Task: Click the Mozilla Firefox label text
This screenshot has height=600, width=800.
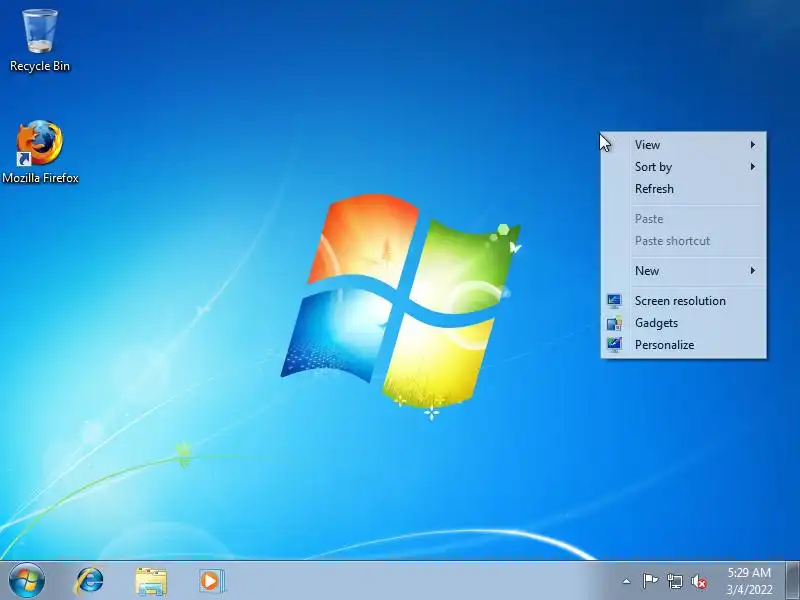Action: tap(40, 178)
